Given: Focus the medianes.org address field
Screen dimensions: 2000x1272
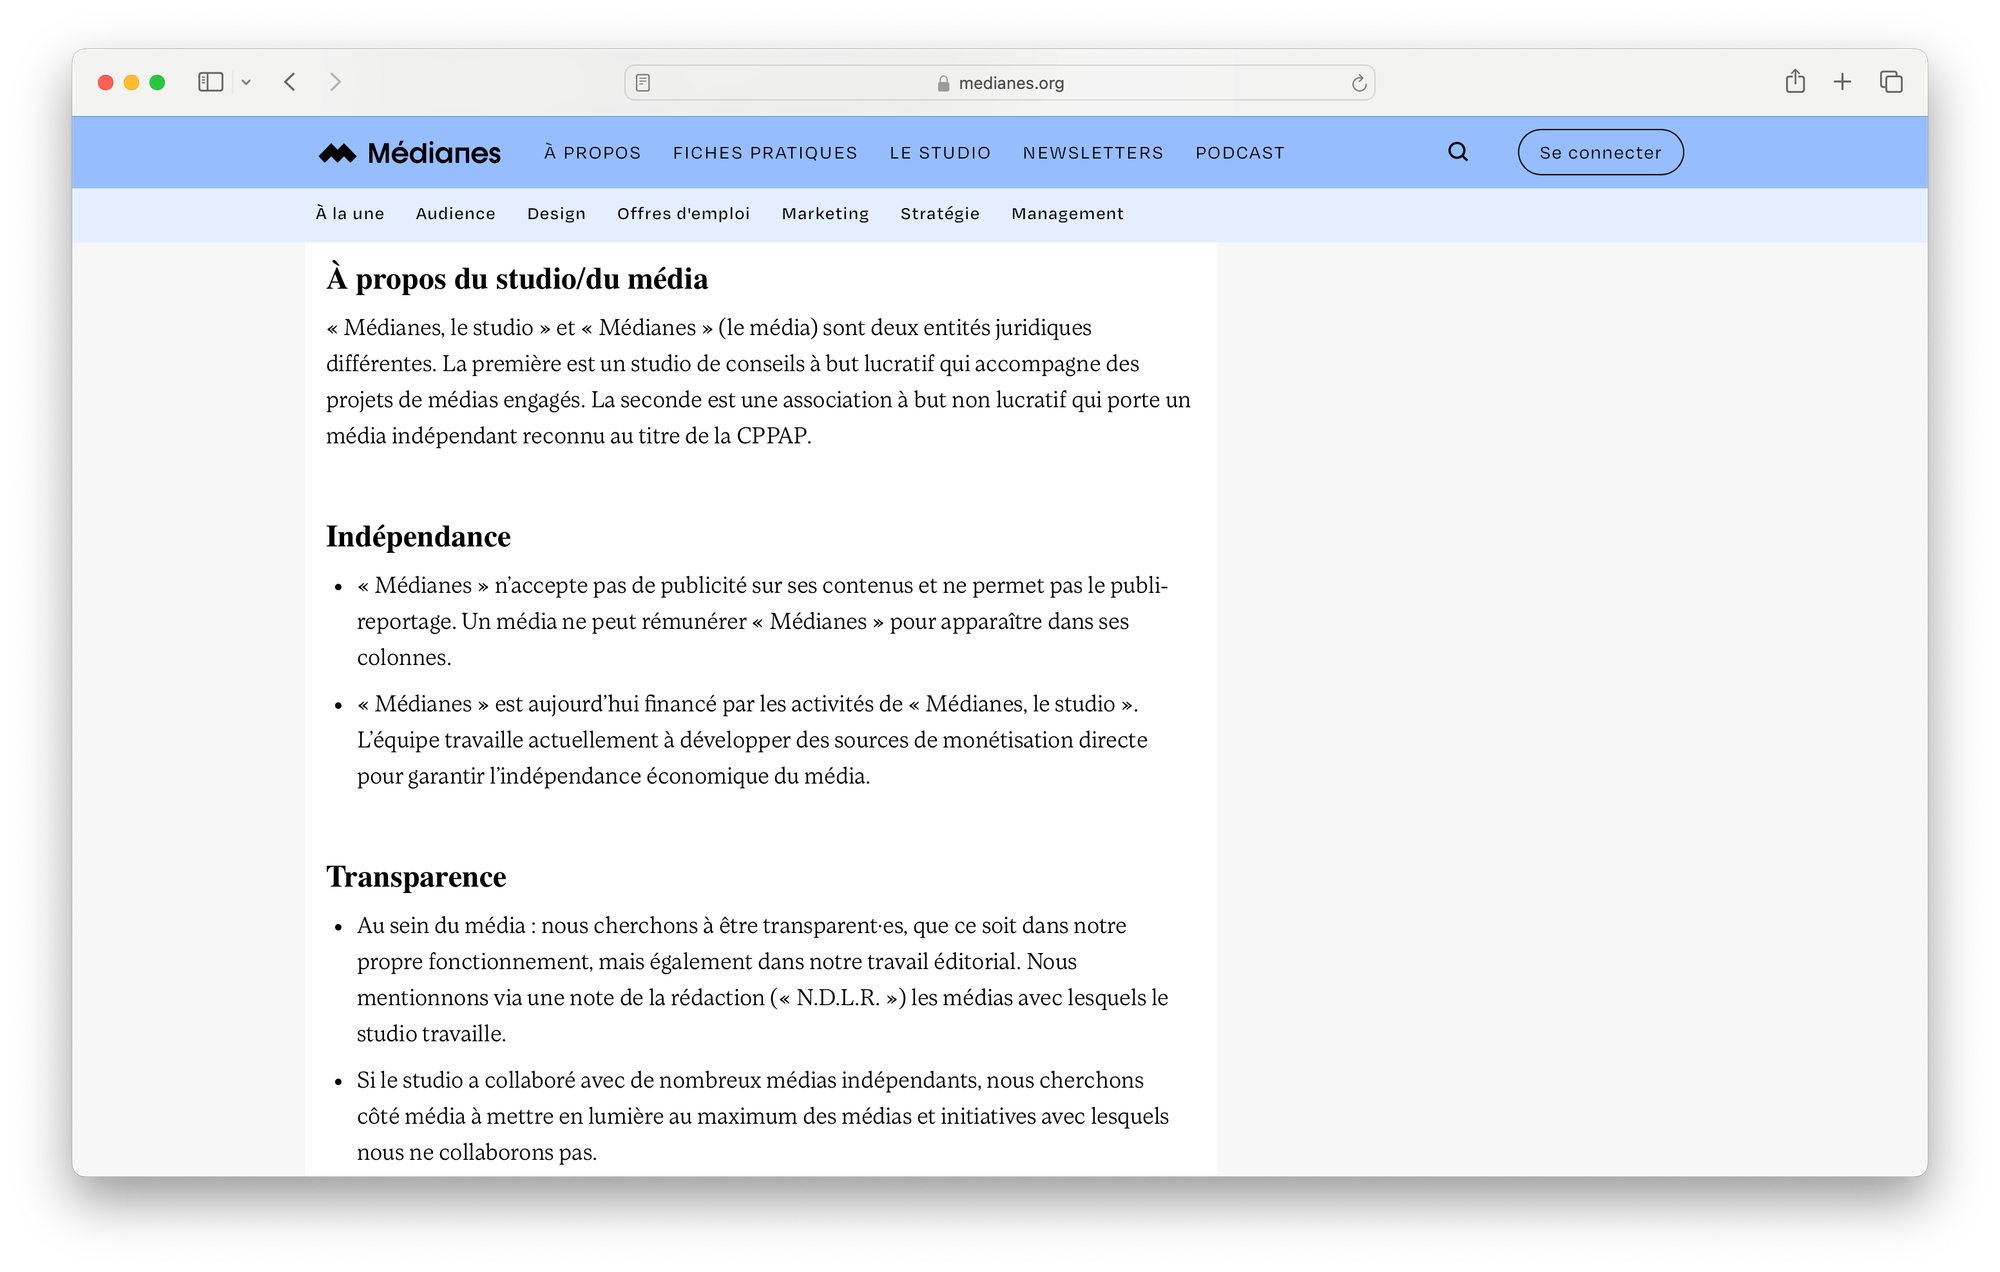Looking at the screenshot, I should click(x=1000, y=83).
